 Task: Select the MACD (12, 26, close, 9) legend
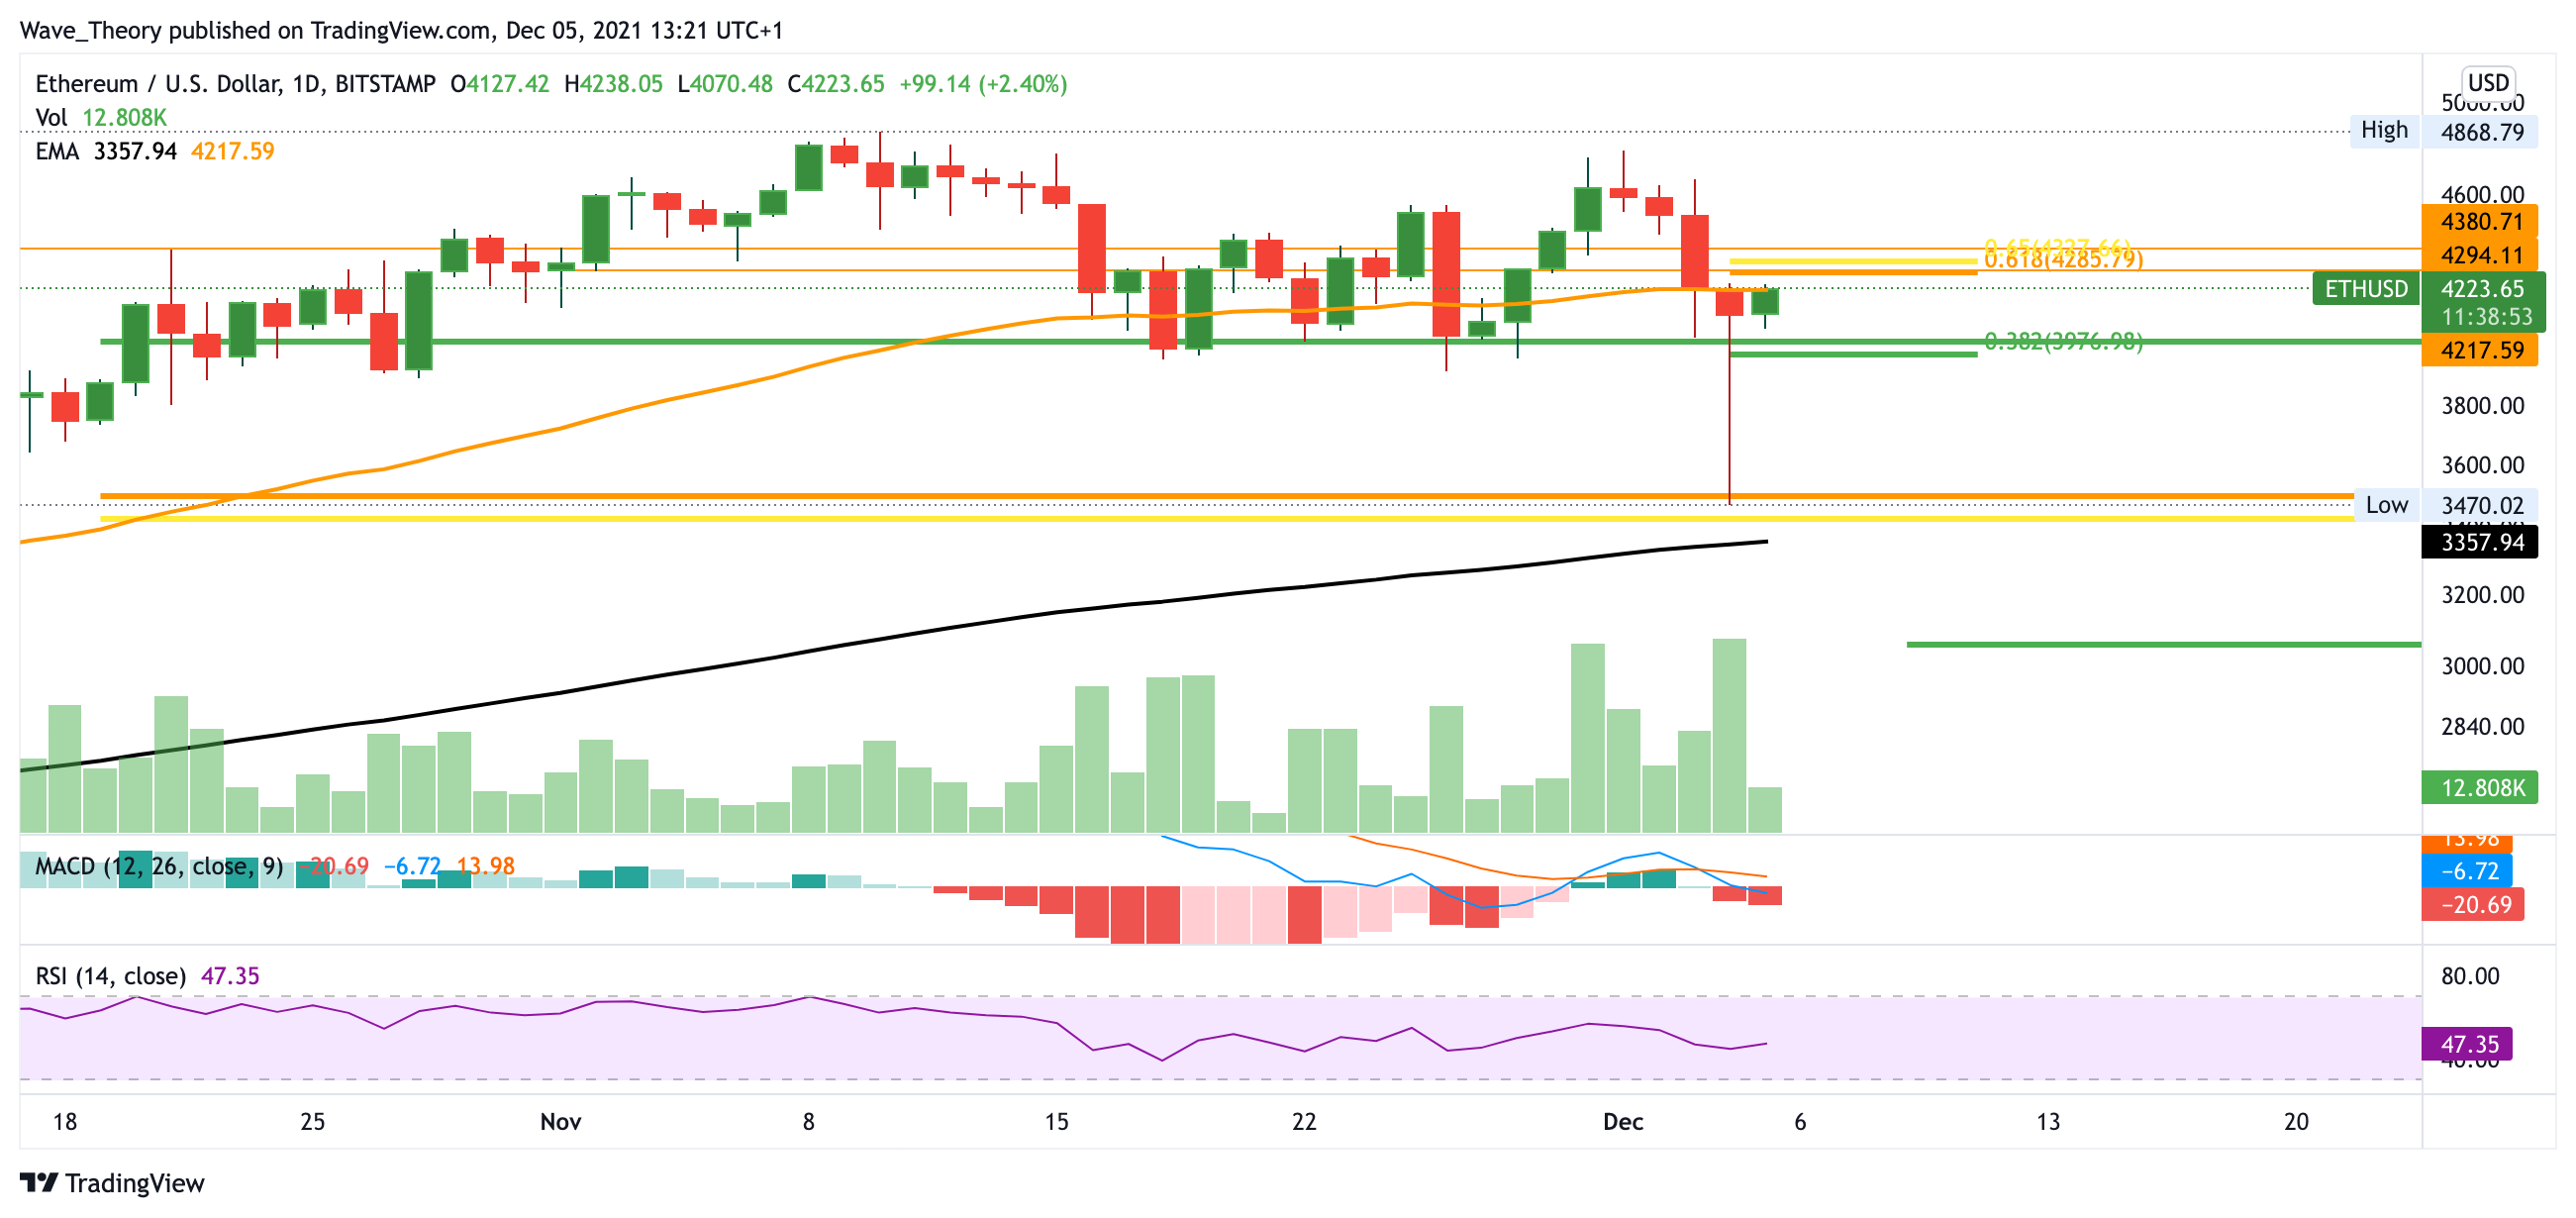158,866
